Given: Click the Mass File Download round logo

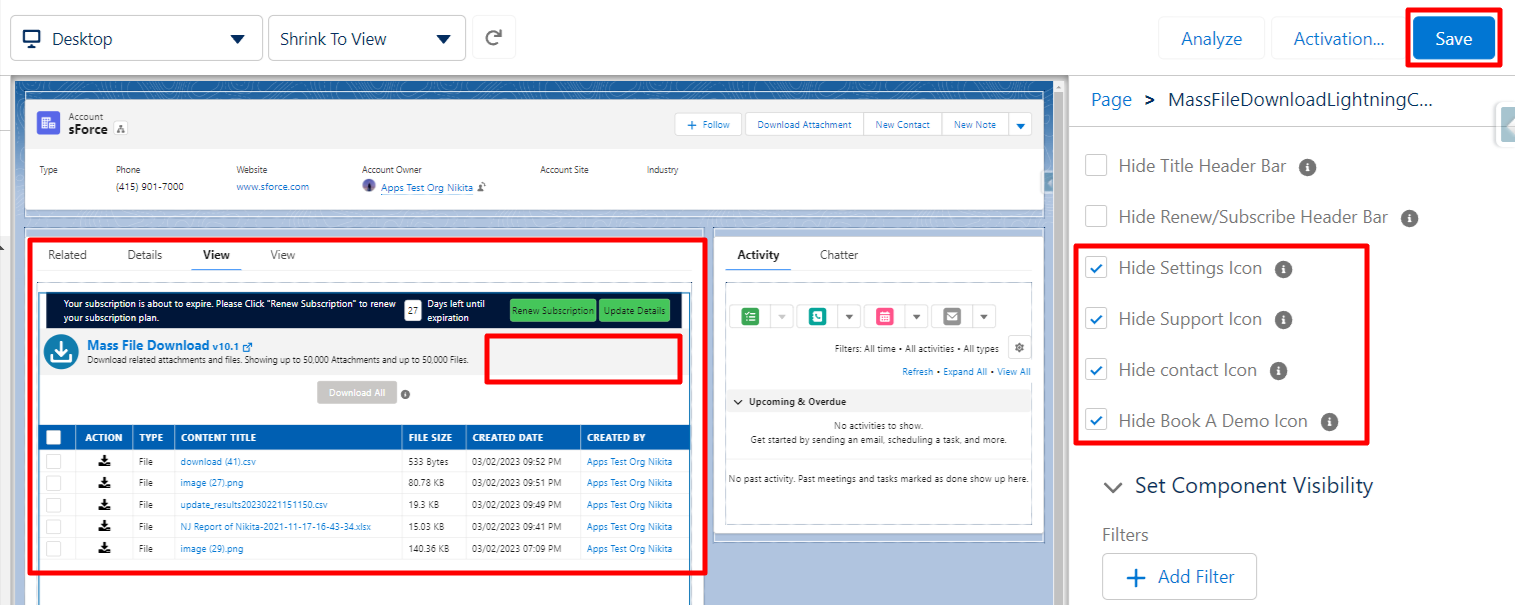Looking at the screenshot, I should pos(62,353).
